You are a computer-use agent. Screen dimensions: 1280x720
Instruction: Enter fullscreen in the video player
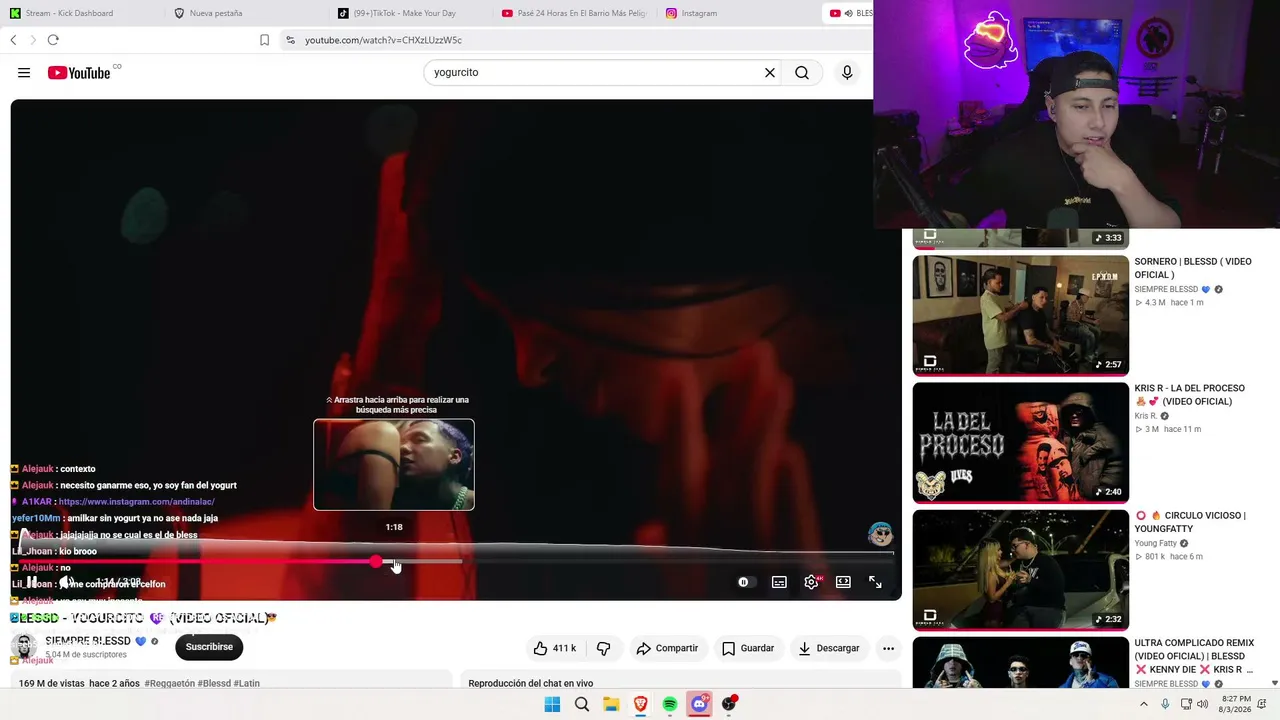875,582
